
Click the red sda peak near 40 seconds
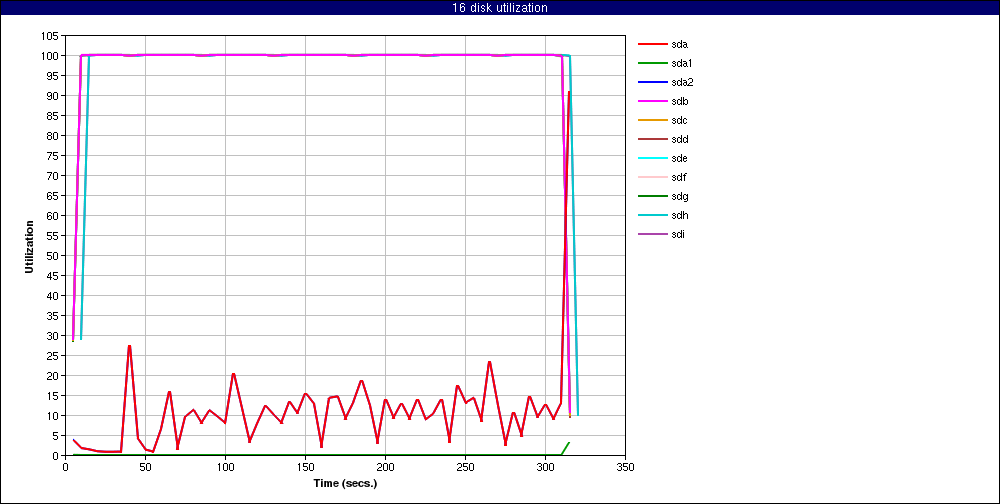129,346
